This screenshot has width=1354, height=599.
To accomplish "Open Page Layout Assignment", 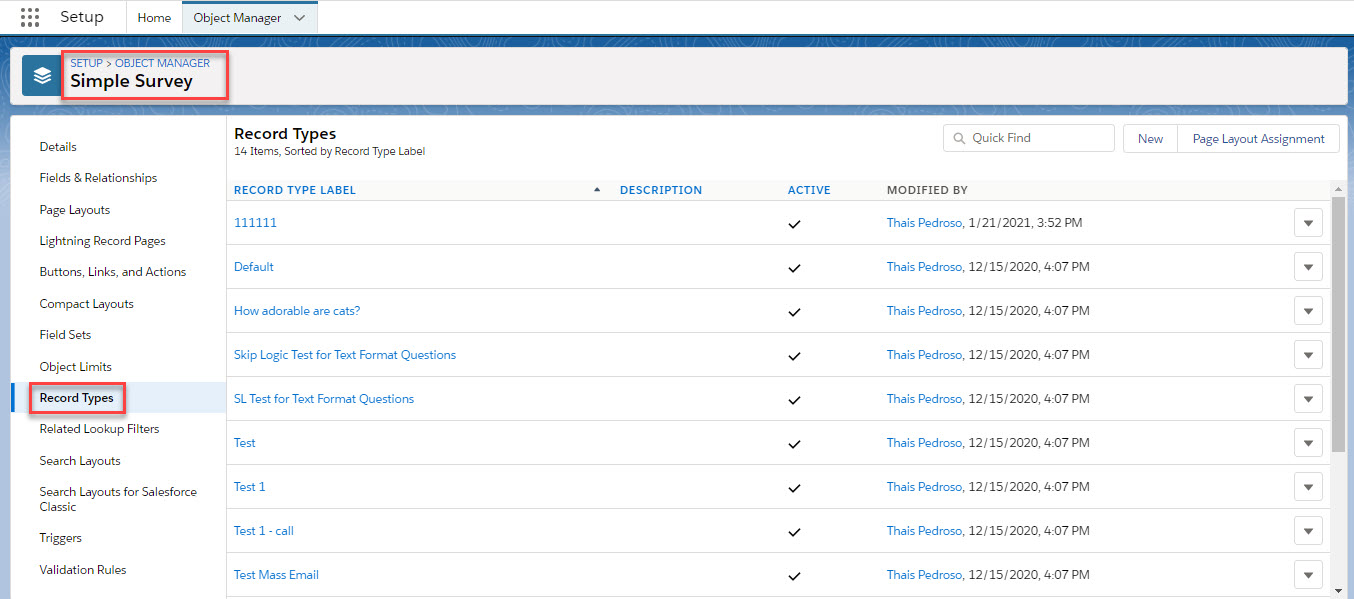I will pyautogui.click(x=1259, y=139).
